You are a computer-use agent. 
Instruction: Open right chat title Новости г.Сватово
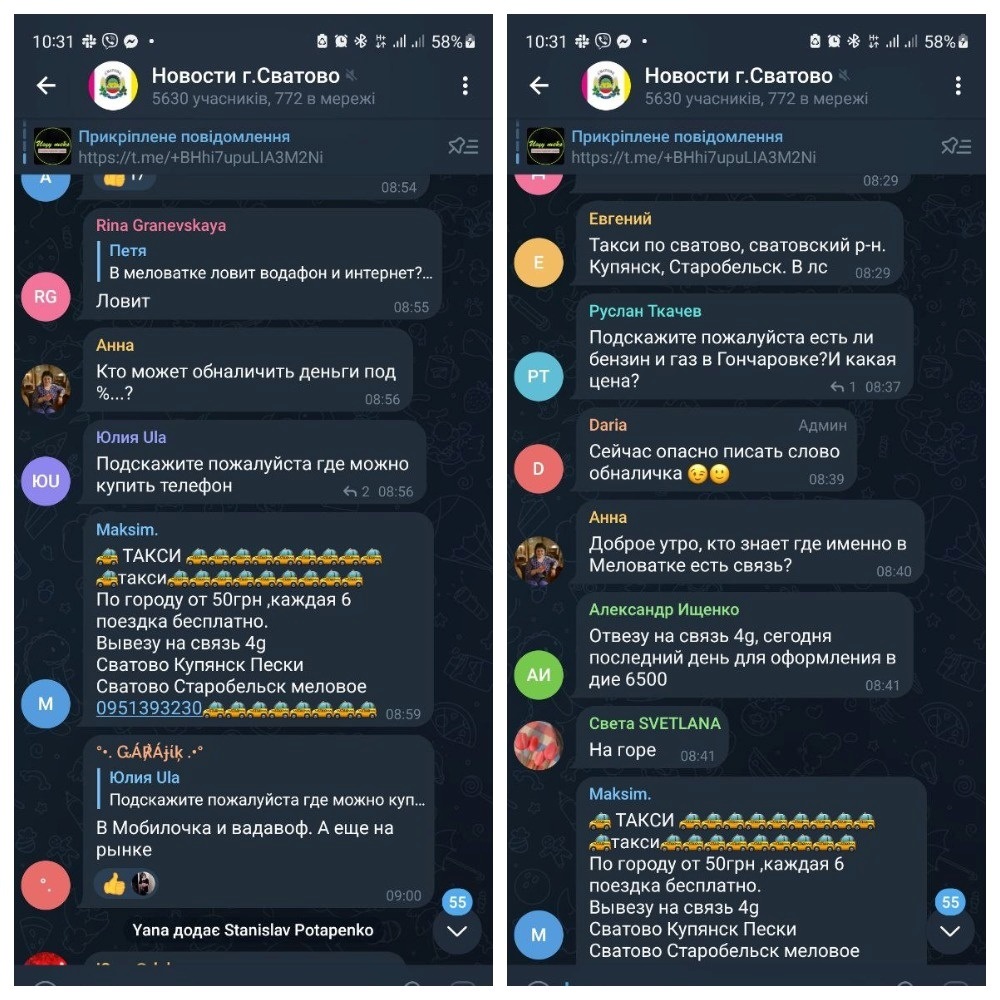(738, 76)
